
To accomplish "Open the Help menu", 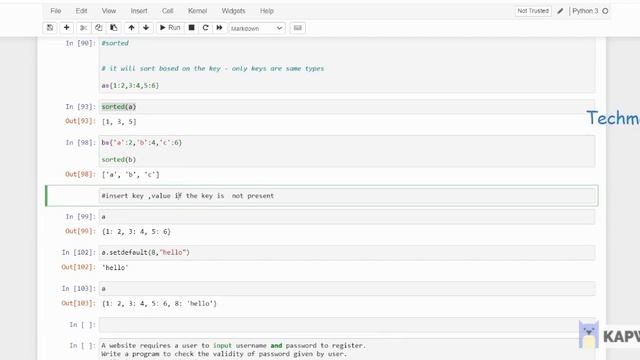I will click(x=267, y=11).
